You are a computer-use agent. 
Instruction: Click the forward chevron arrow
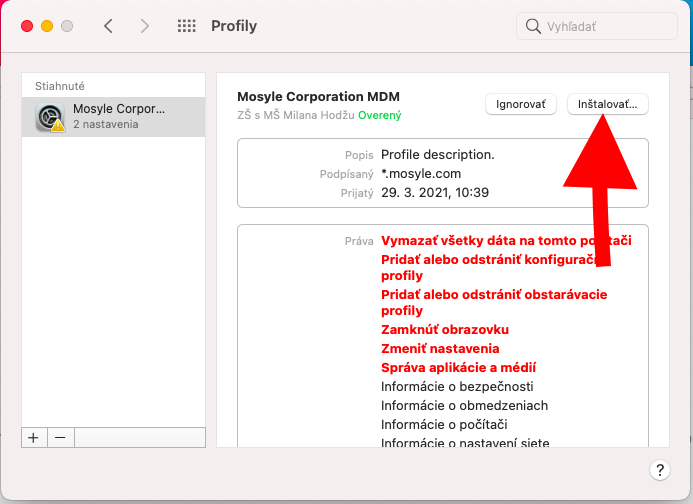click(x=145, y=26)
